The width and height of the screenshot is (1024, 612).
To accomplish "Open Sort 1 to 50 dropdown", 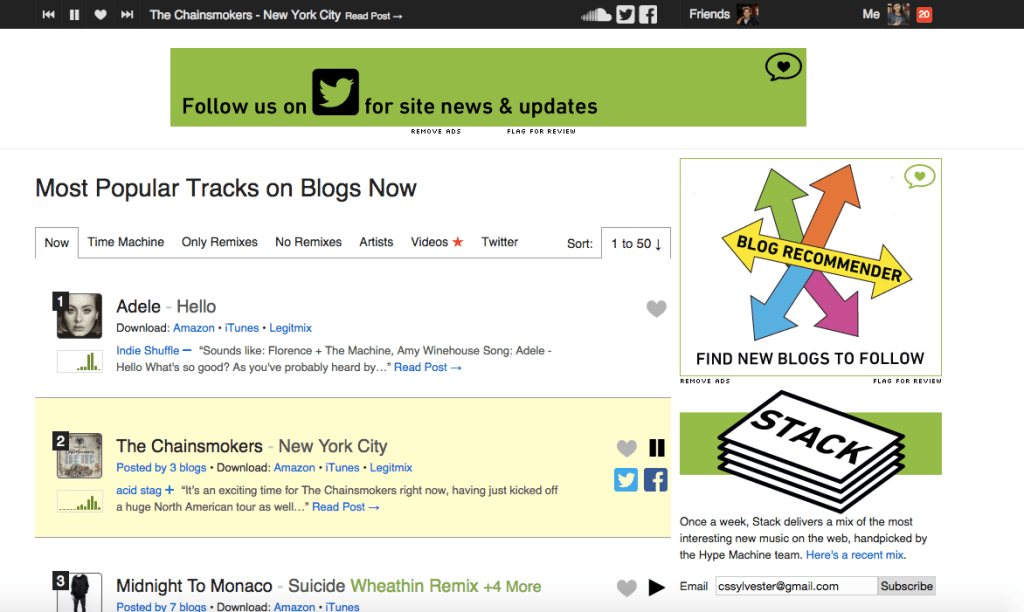I will tap(635, 243).
